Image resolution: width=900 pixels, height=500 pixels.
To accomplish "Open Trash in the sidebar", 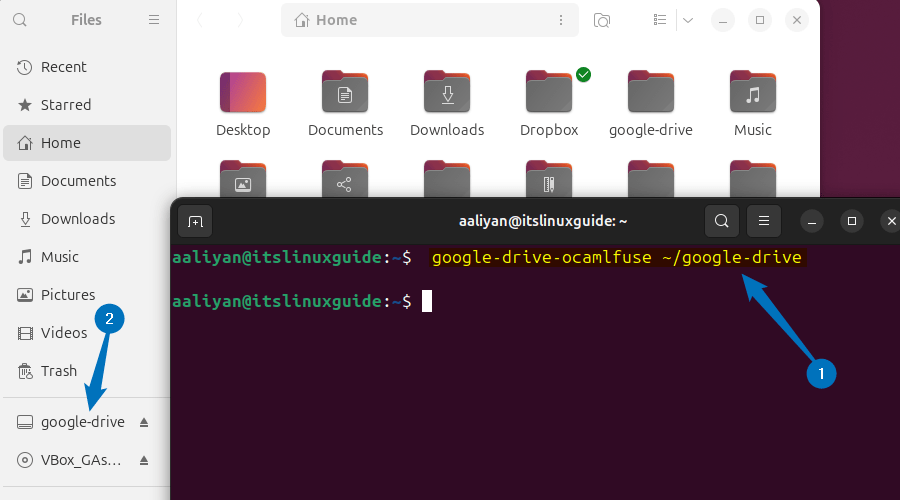I will [x=87, y=371].
